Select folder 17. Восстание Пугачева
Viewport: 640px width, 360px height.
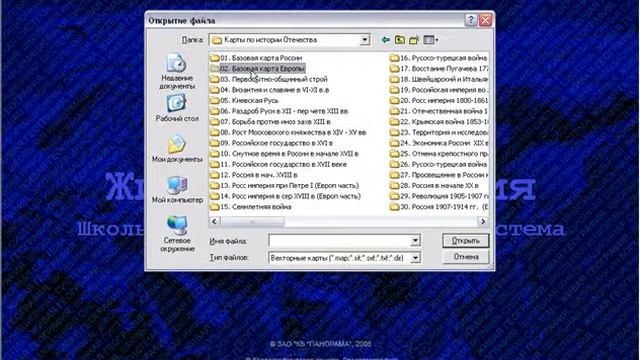pyautogui.click(x=439, y=69)
